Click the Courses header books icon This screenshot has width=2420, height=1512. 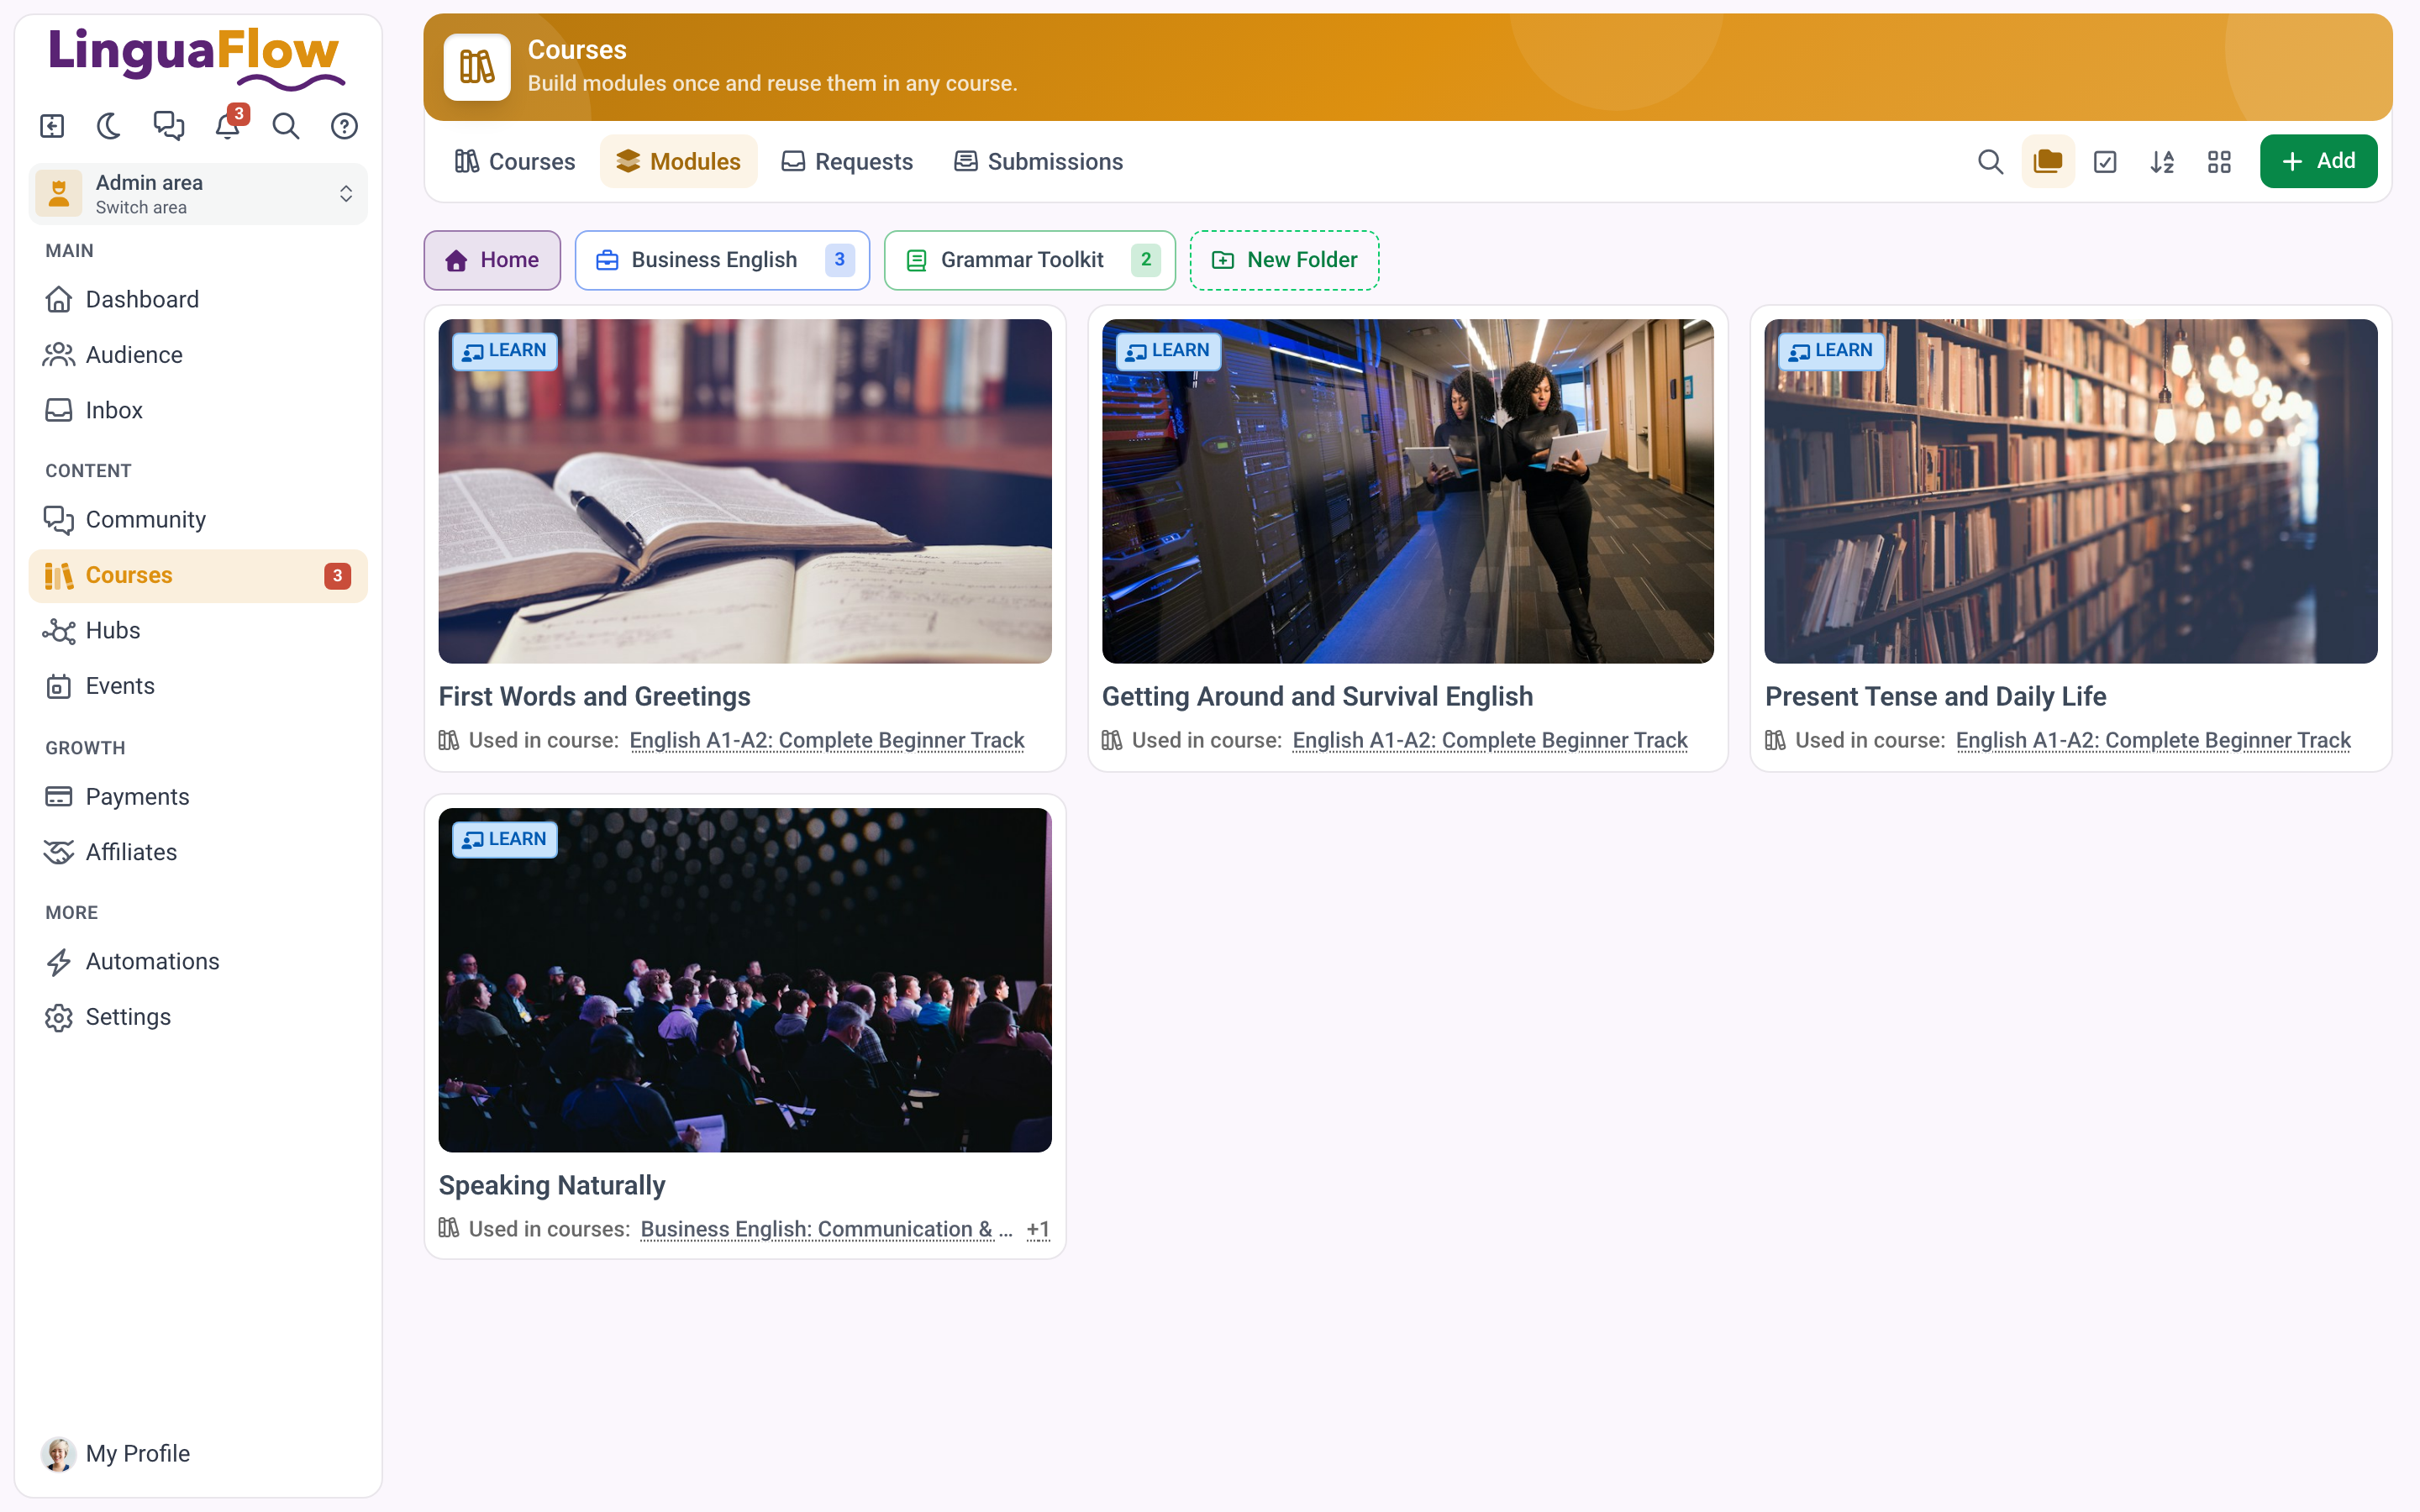477,67
